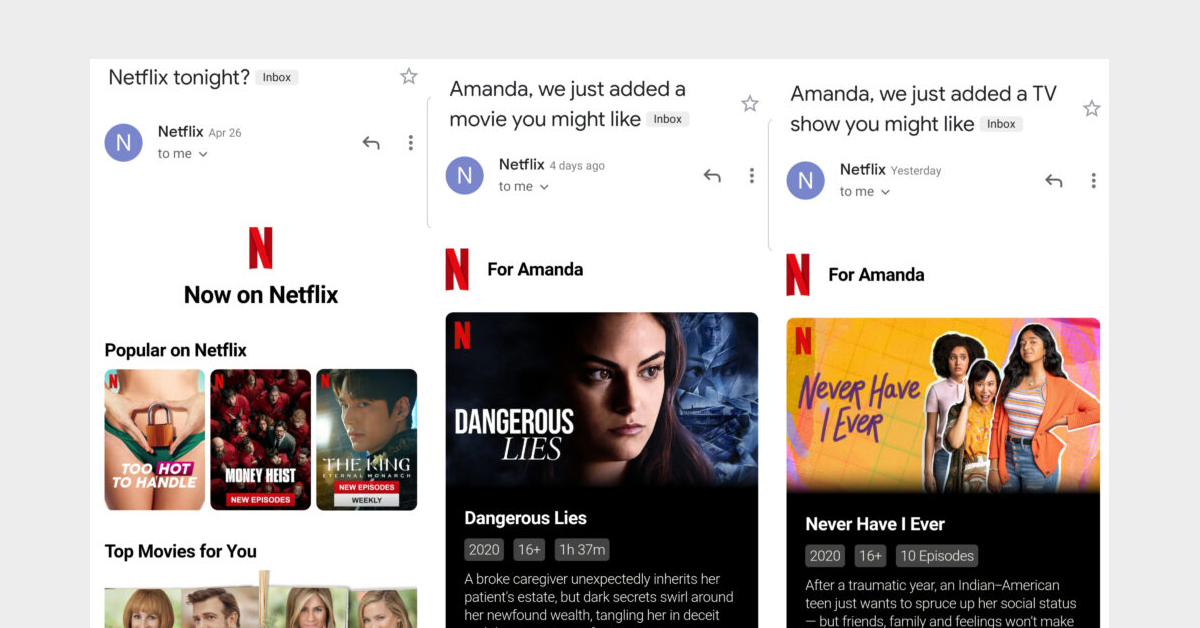Click Inbox label on 'show you might like' email
1200x628 pixels.
pyautogui.click(x=1001, y=124)
